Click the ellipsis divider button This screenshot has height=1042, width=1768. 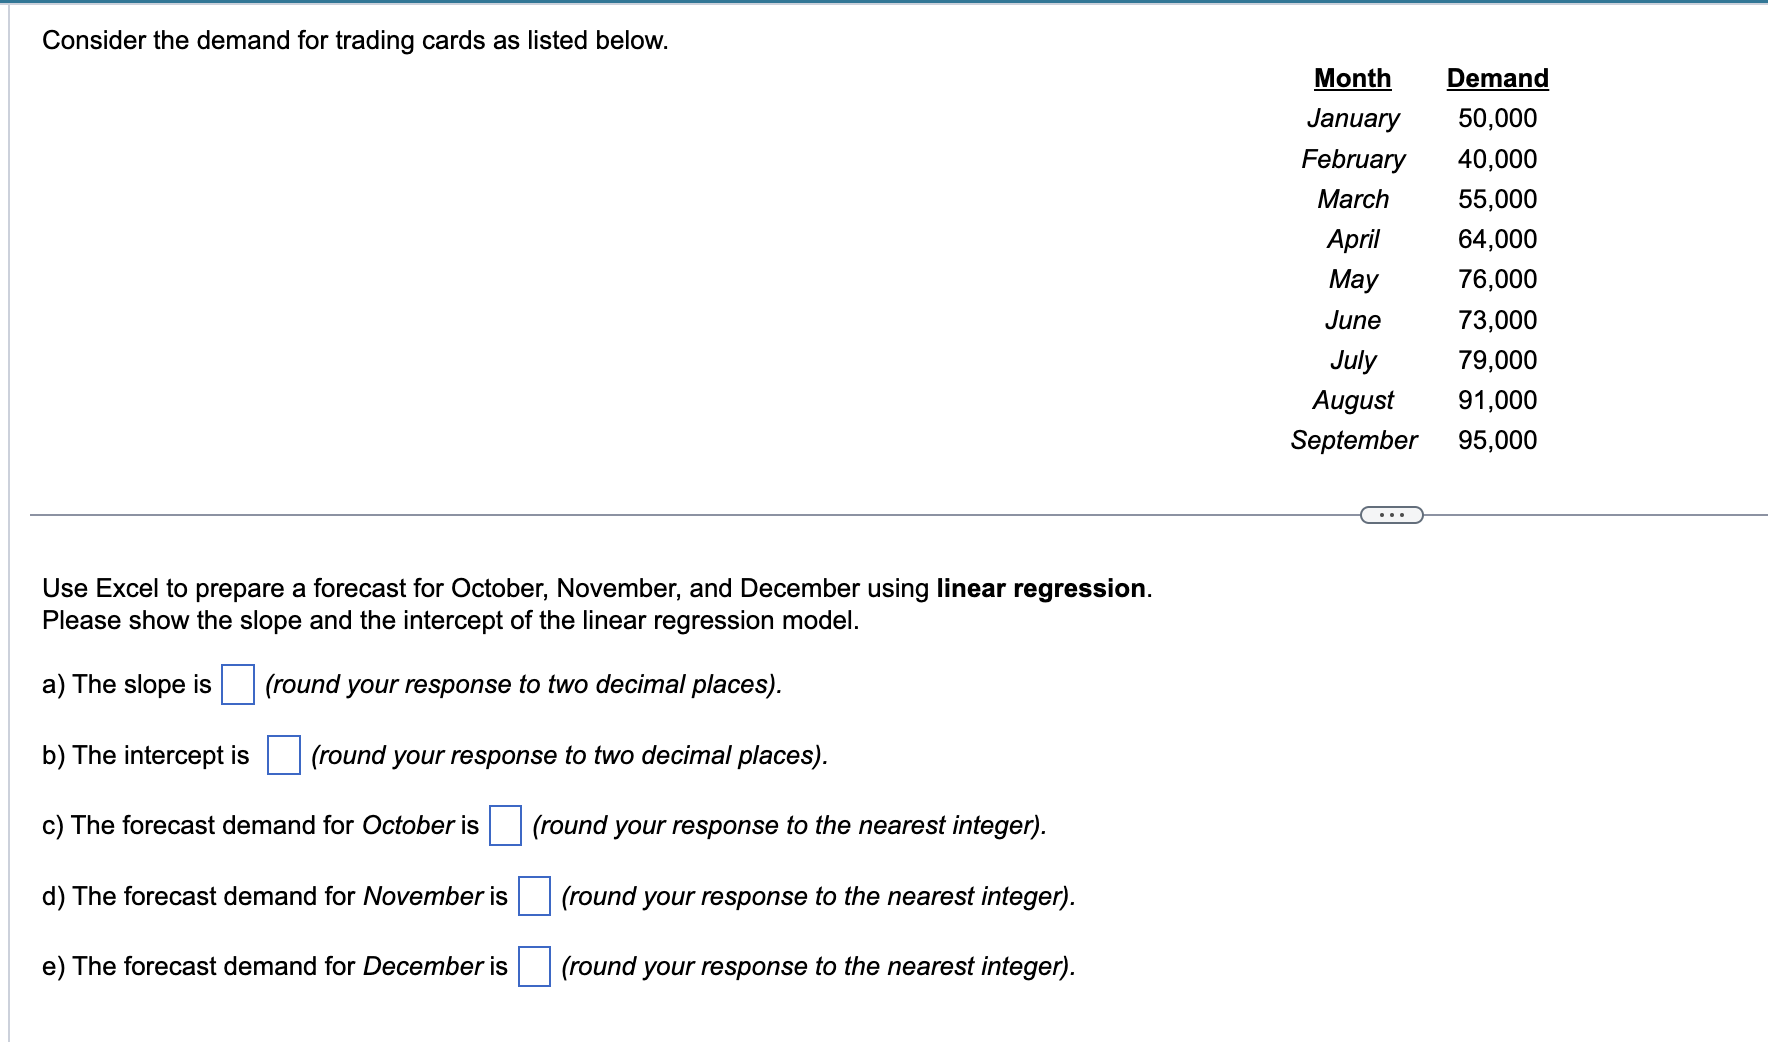pos(1391,513)
